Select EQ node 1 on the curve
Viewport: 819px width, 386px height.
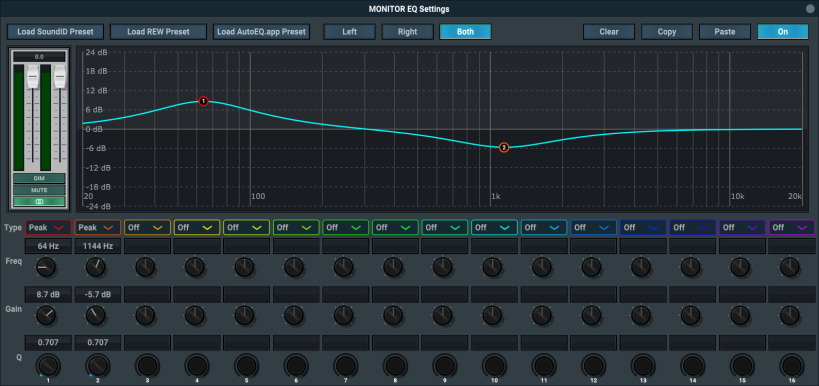[x=203, y=101]
